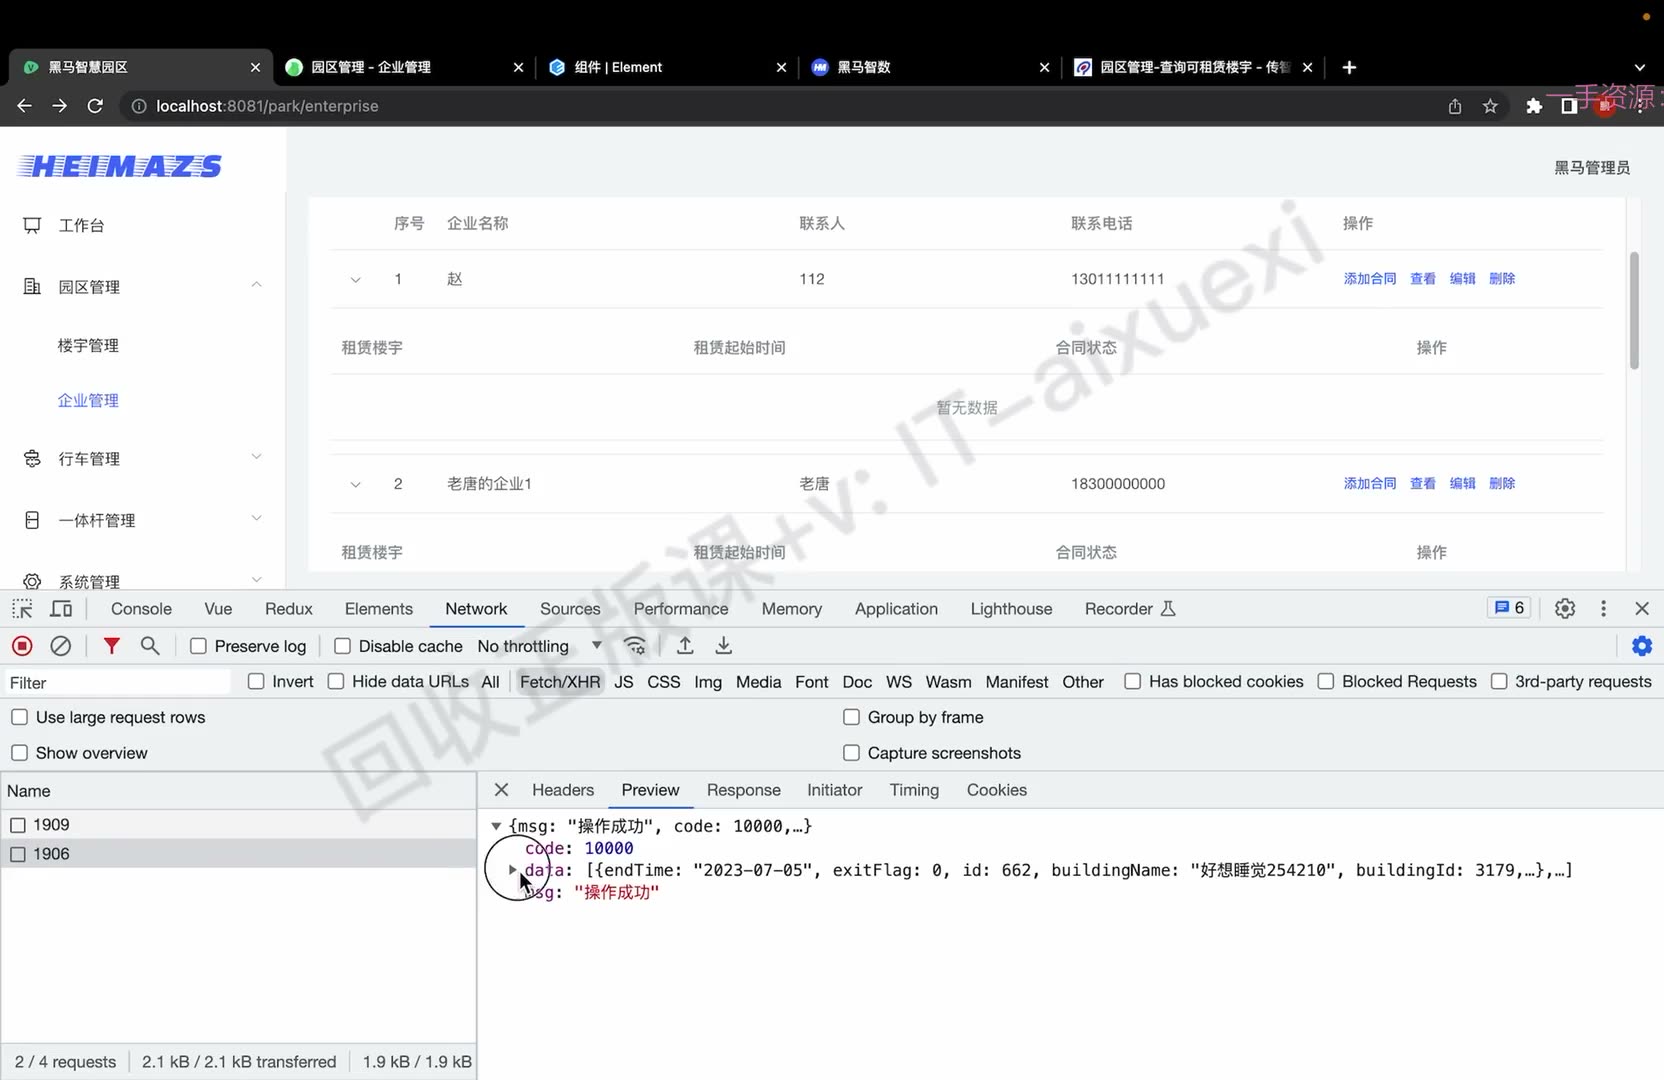The height and width of the screenshot is (1080, 1664).
Task: Close the request preview pane
Action: 502,790
